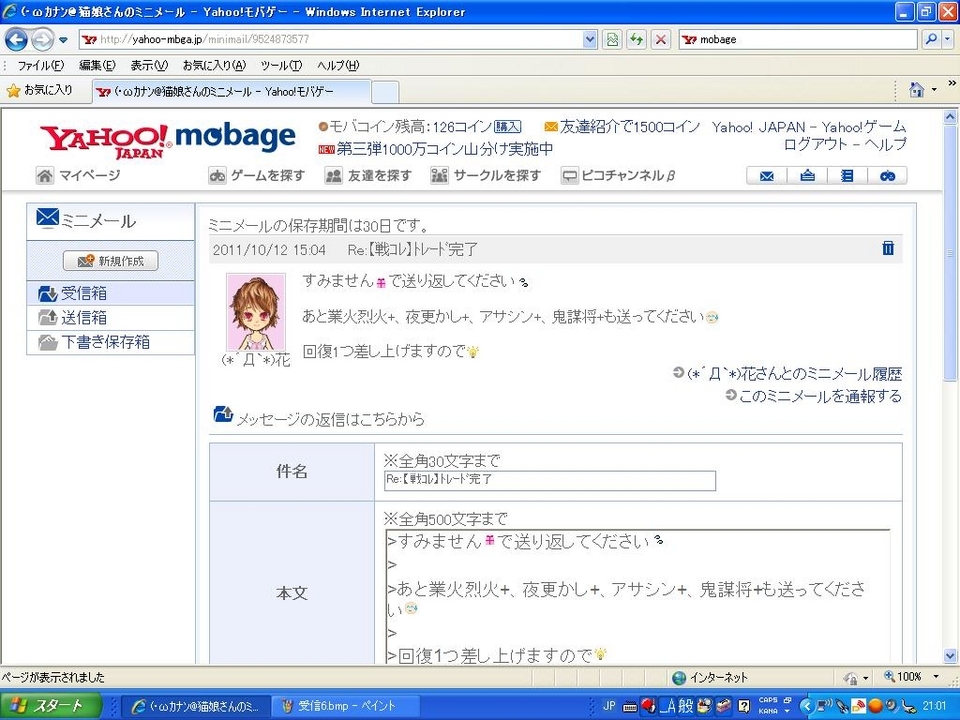Go to マイページ with the house icon
The width and height of the screenshot is (960, 720).
point(78,176)
